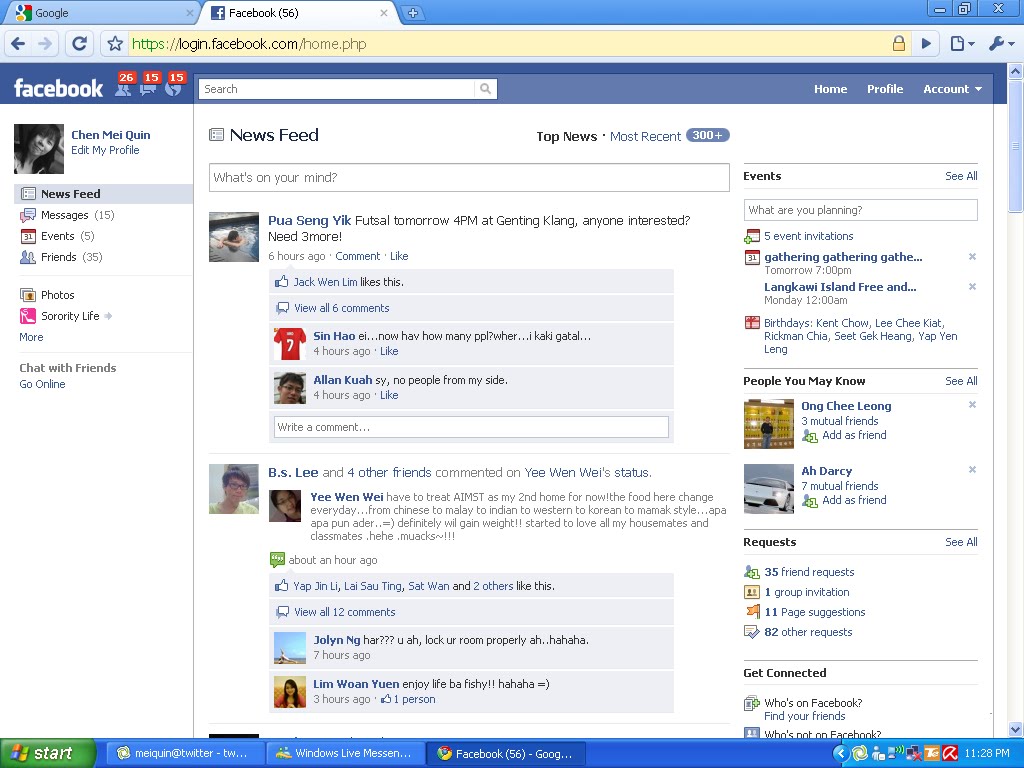Remove Ah Darcy suggestion
1024x768 pixels.
coord(972,470)
